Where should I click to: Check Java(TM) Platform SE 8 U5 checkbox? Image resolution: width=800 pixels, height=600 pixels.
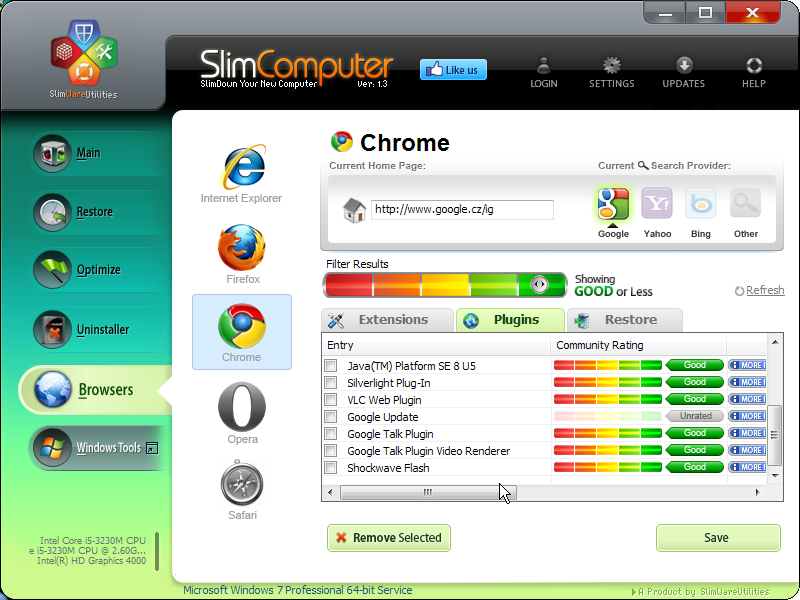tap(331, 365)
